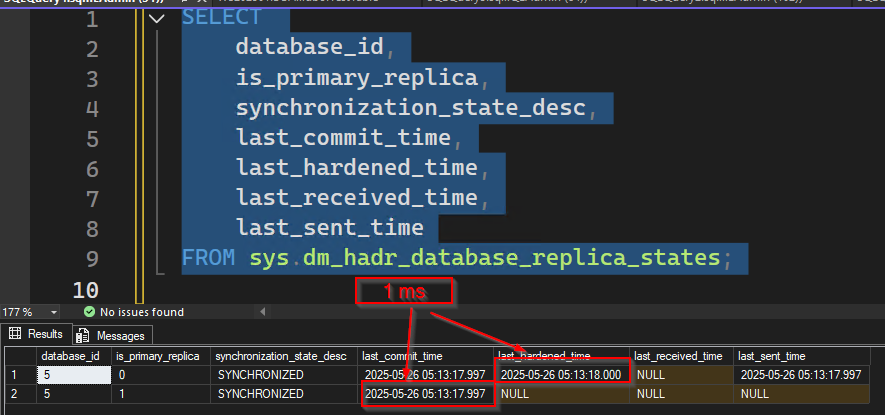Switch to the Results tab
Screen dimensions: 885x415
click(36, 334)
